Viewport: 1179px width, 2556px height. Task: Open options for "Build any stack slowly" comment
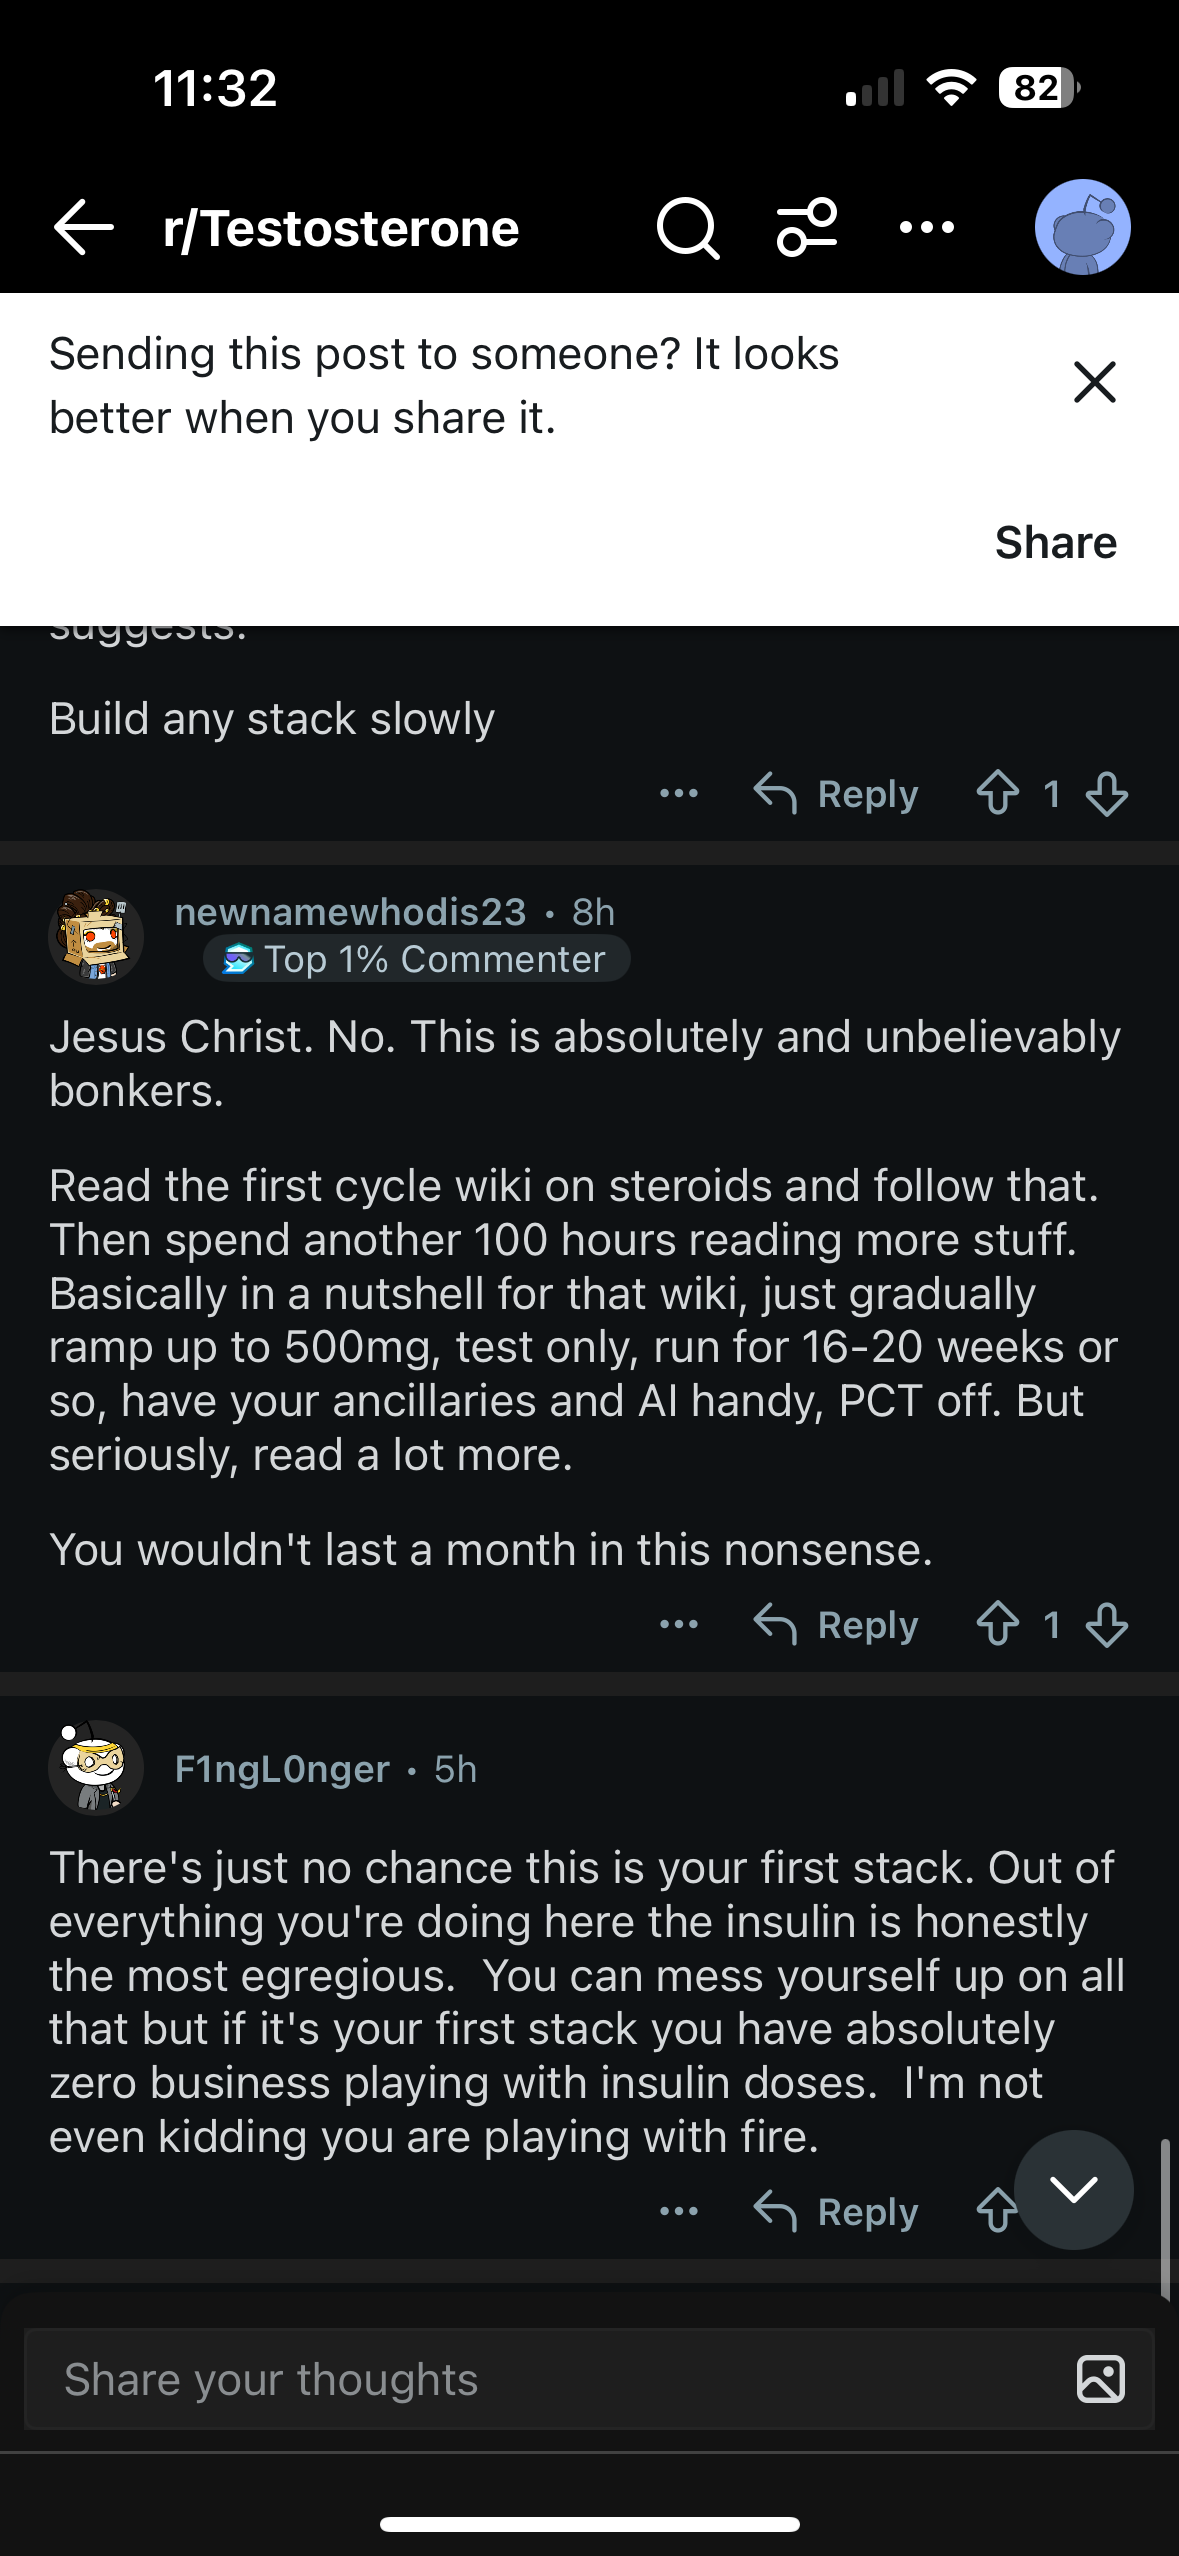(x=679, y=794)
